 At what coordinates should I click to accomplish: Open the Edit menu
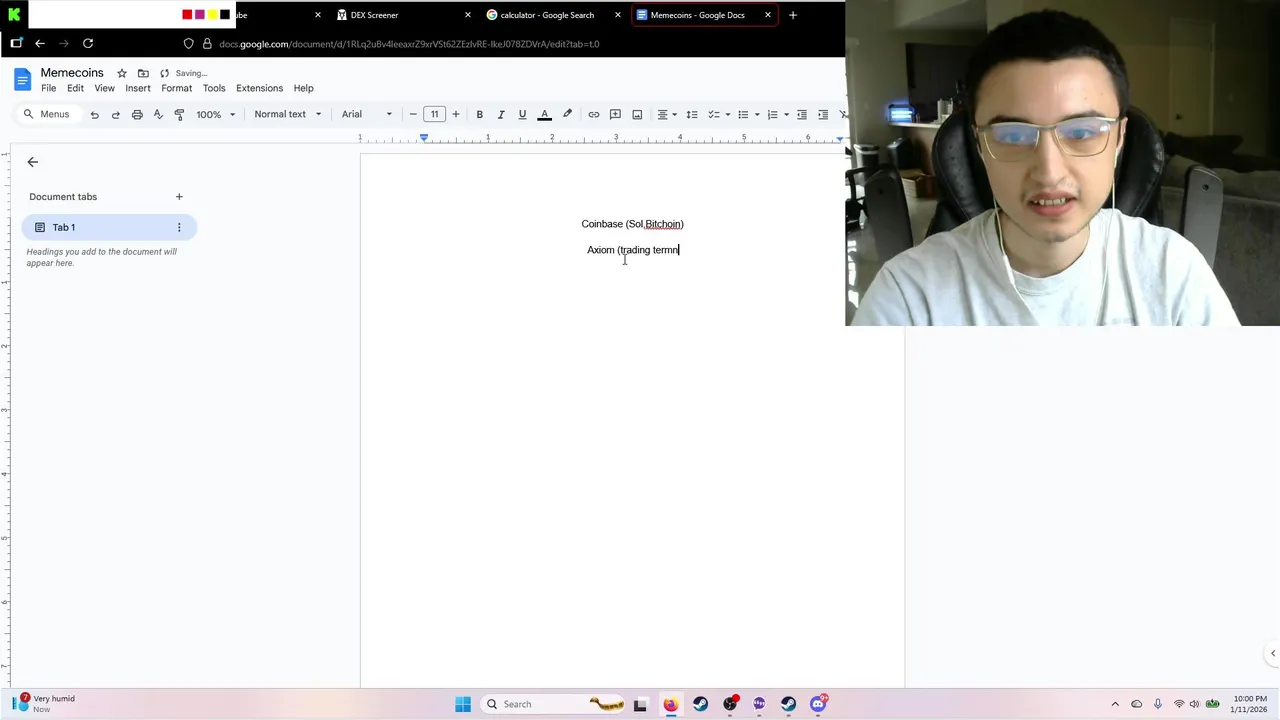click(x=75, y=88)
